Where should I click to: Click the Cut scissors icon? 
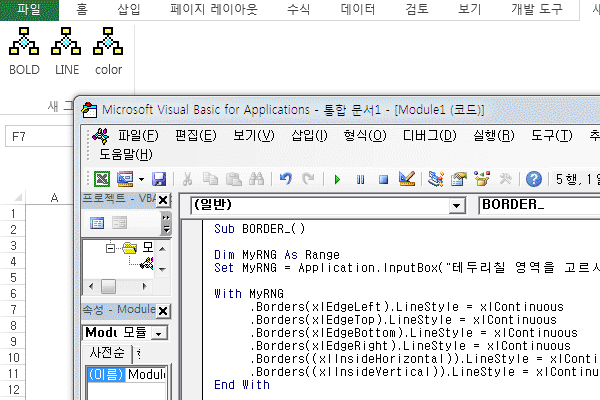coord(187,179)
